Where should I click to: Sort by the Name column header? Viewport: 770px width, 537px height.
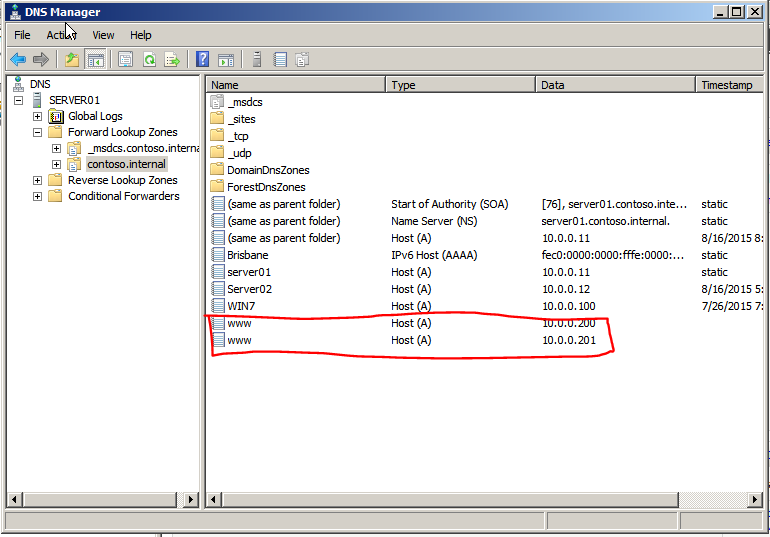tap(296, 85)
